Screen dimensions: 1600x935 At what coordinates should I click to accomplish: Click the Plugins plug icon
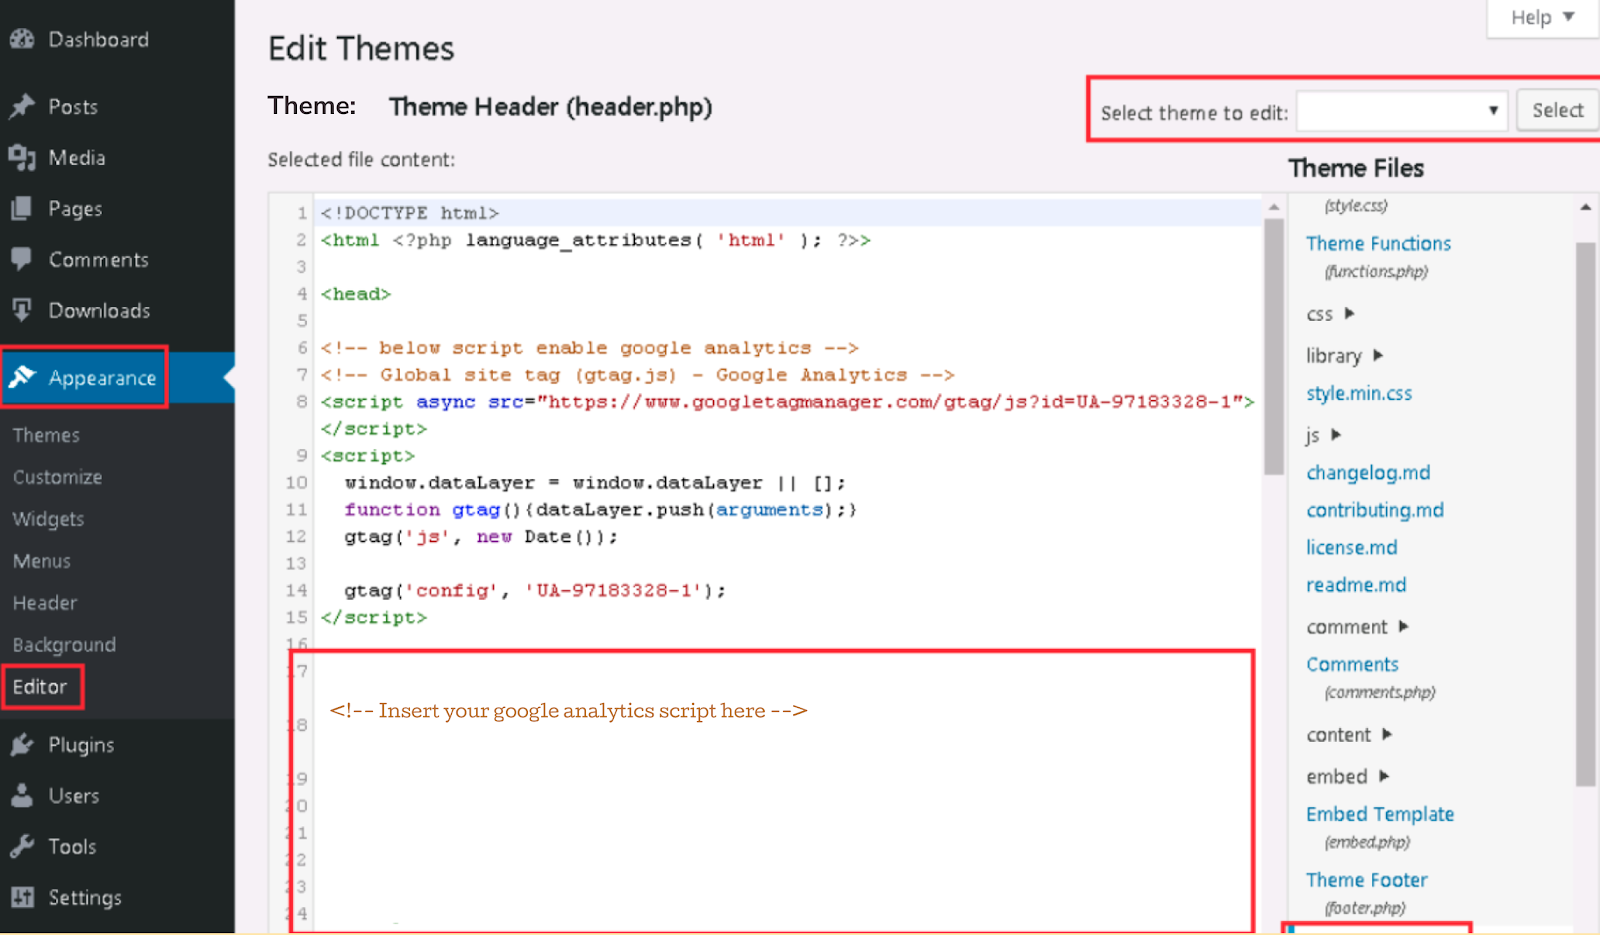click(x=22, y=744)
